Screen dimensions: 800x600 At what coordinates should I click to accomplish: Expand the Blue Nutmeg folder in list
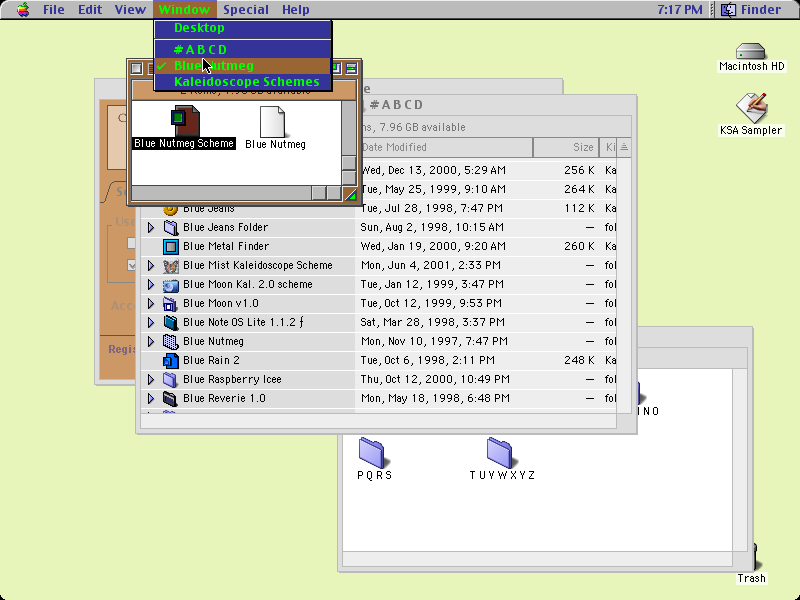151,341
